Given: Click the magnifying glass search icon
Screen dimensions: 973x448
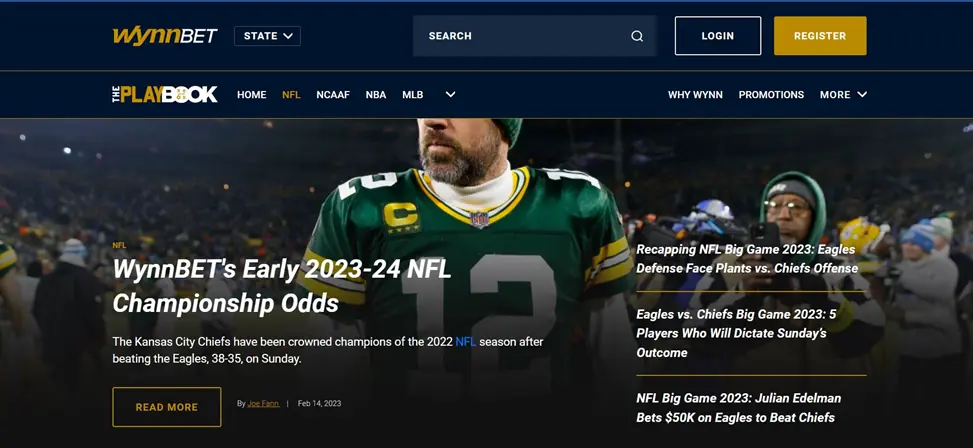Looking at the screenshot, I should (637, 36).
